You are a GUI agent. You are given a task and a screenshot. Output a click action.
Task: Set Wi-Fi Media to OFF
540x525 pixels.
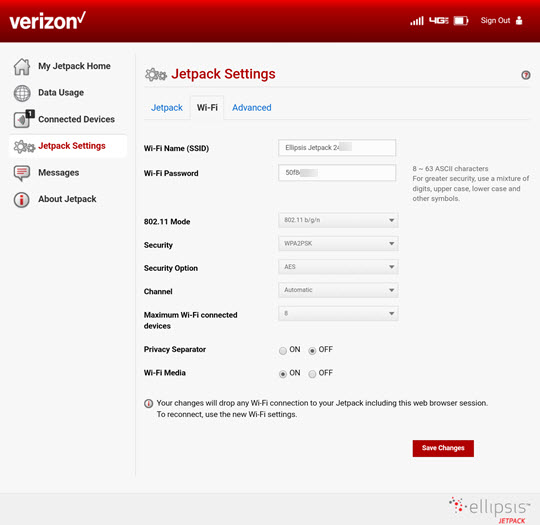click(312, 374)
